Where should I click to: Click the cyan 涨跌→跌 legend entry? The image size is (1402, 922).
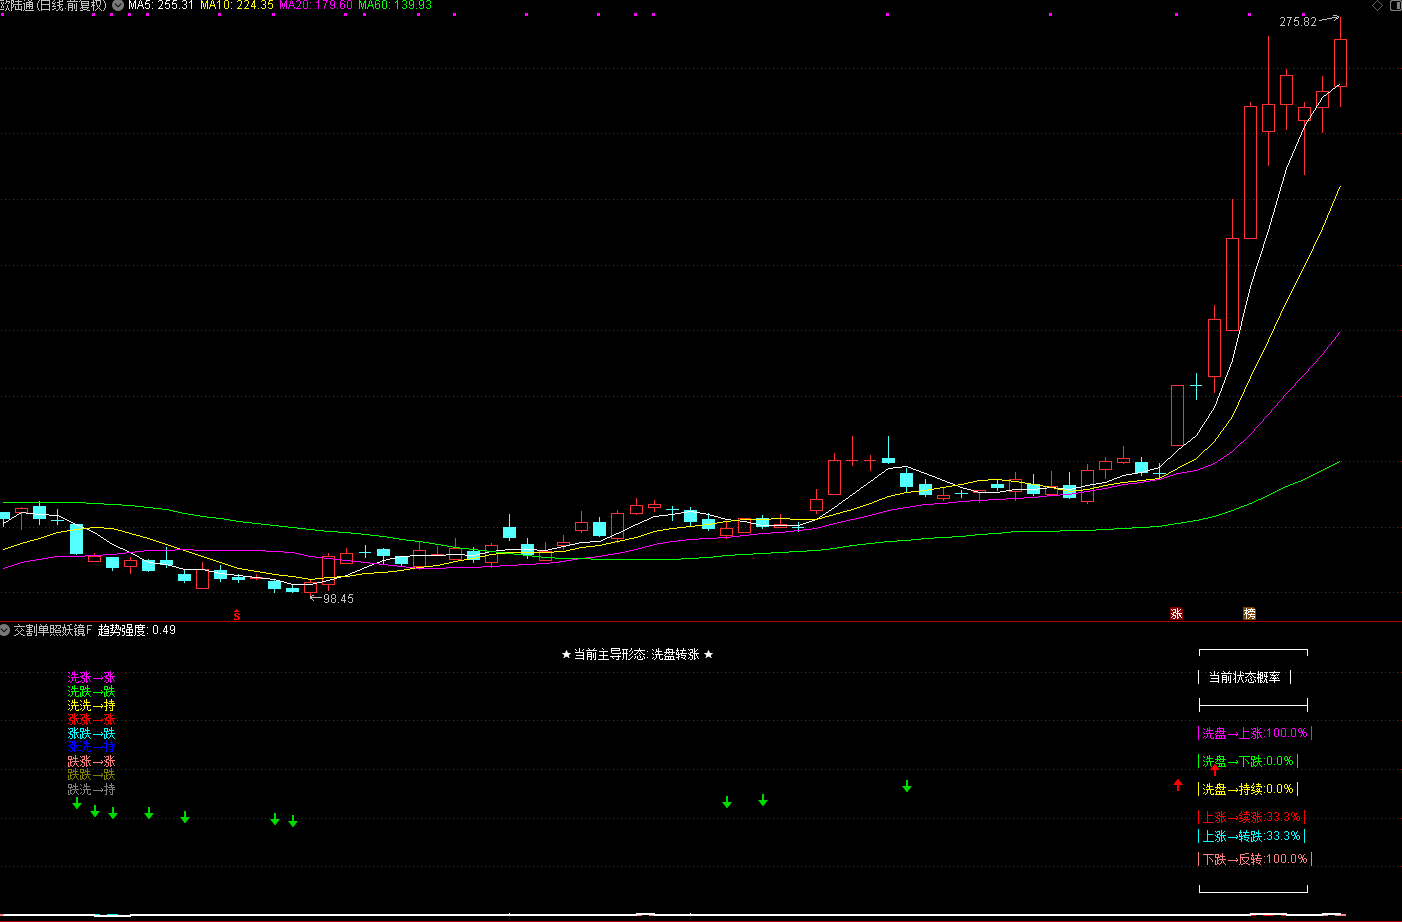pos(91,734)
